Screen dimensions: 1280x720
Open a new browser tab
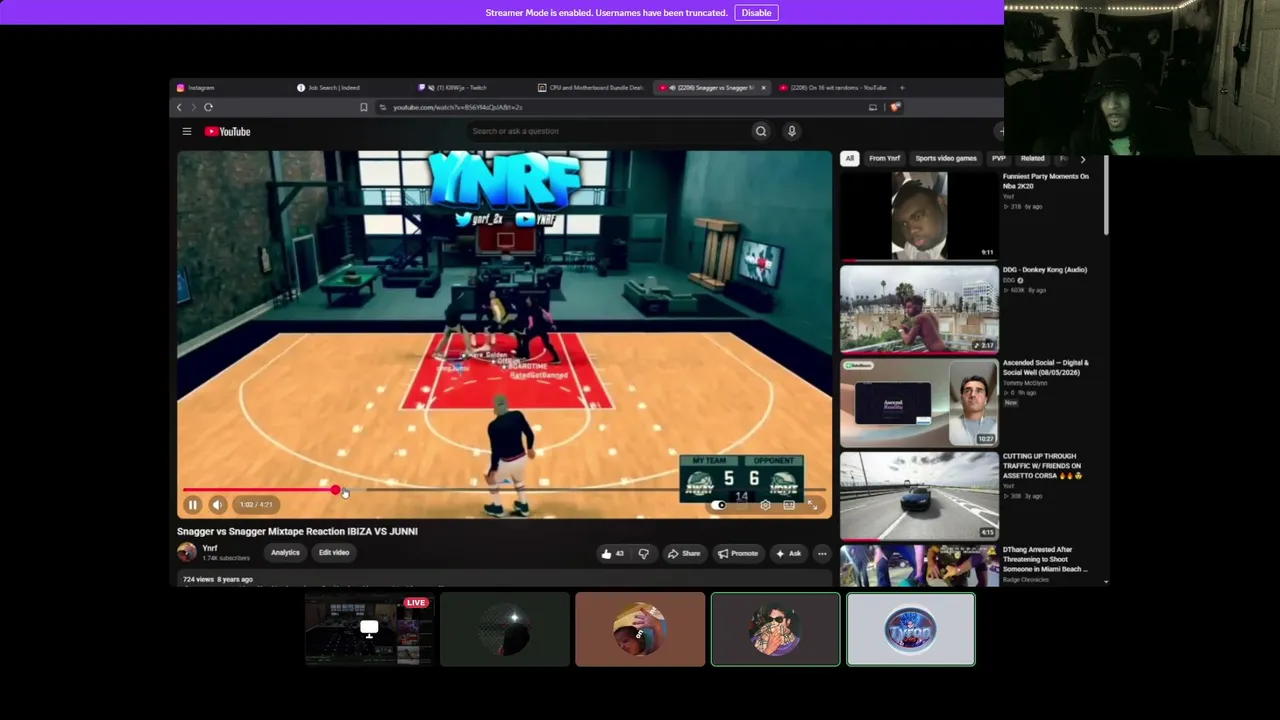point(901,88)
